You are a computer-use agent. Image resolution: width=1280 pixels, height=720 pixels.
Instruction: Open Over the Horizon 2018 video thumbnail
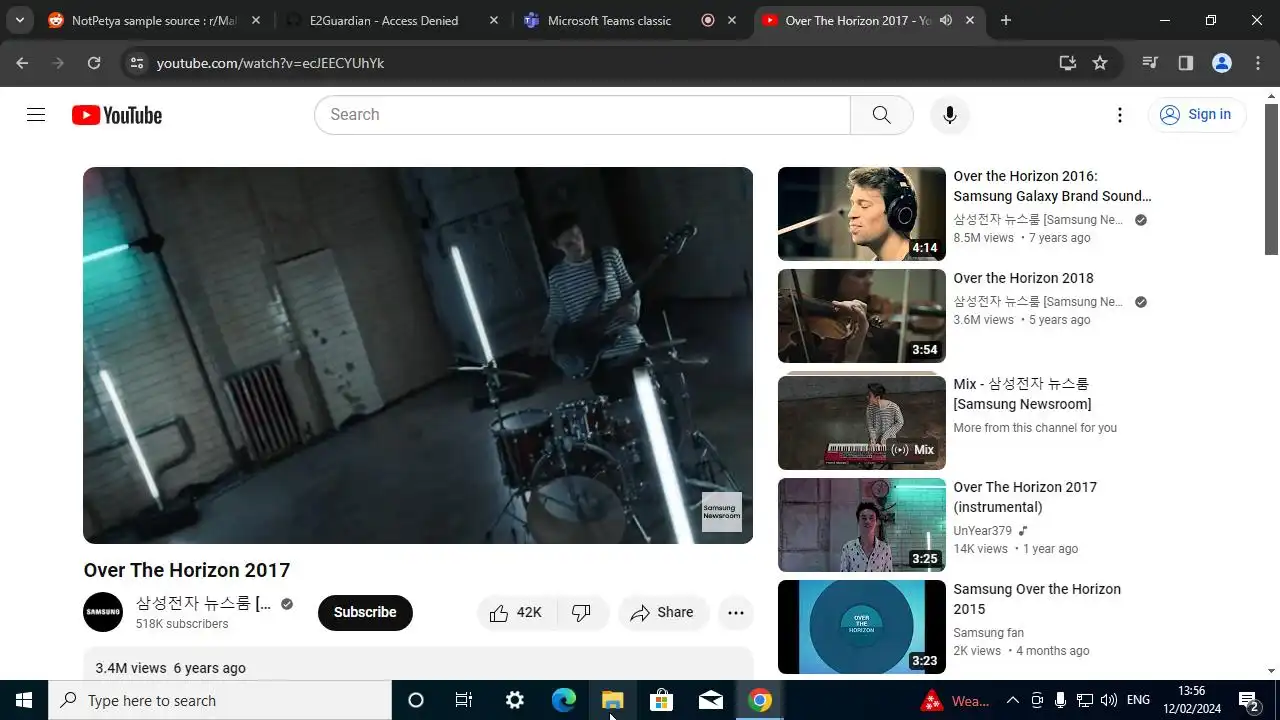tap(862, 316)
